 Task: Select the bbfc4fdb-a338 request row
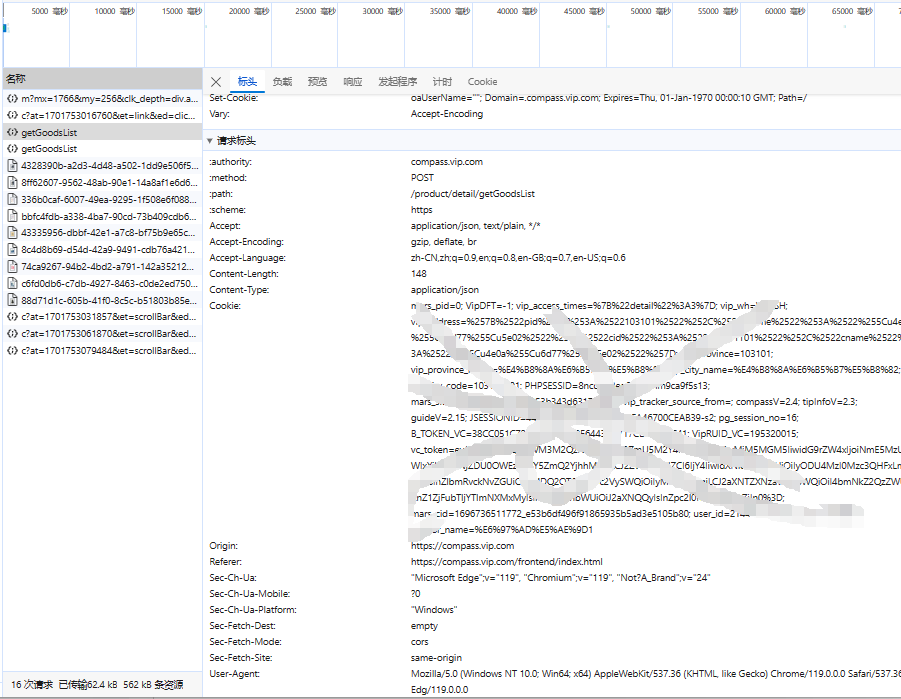pyautogui.click(x=100, y=216)
